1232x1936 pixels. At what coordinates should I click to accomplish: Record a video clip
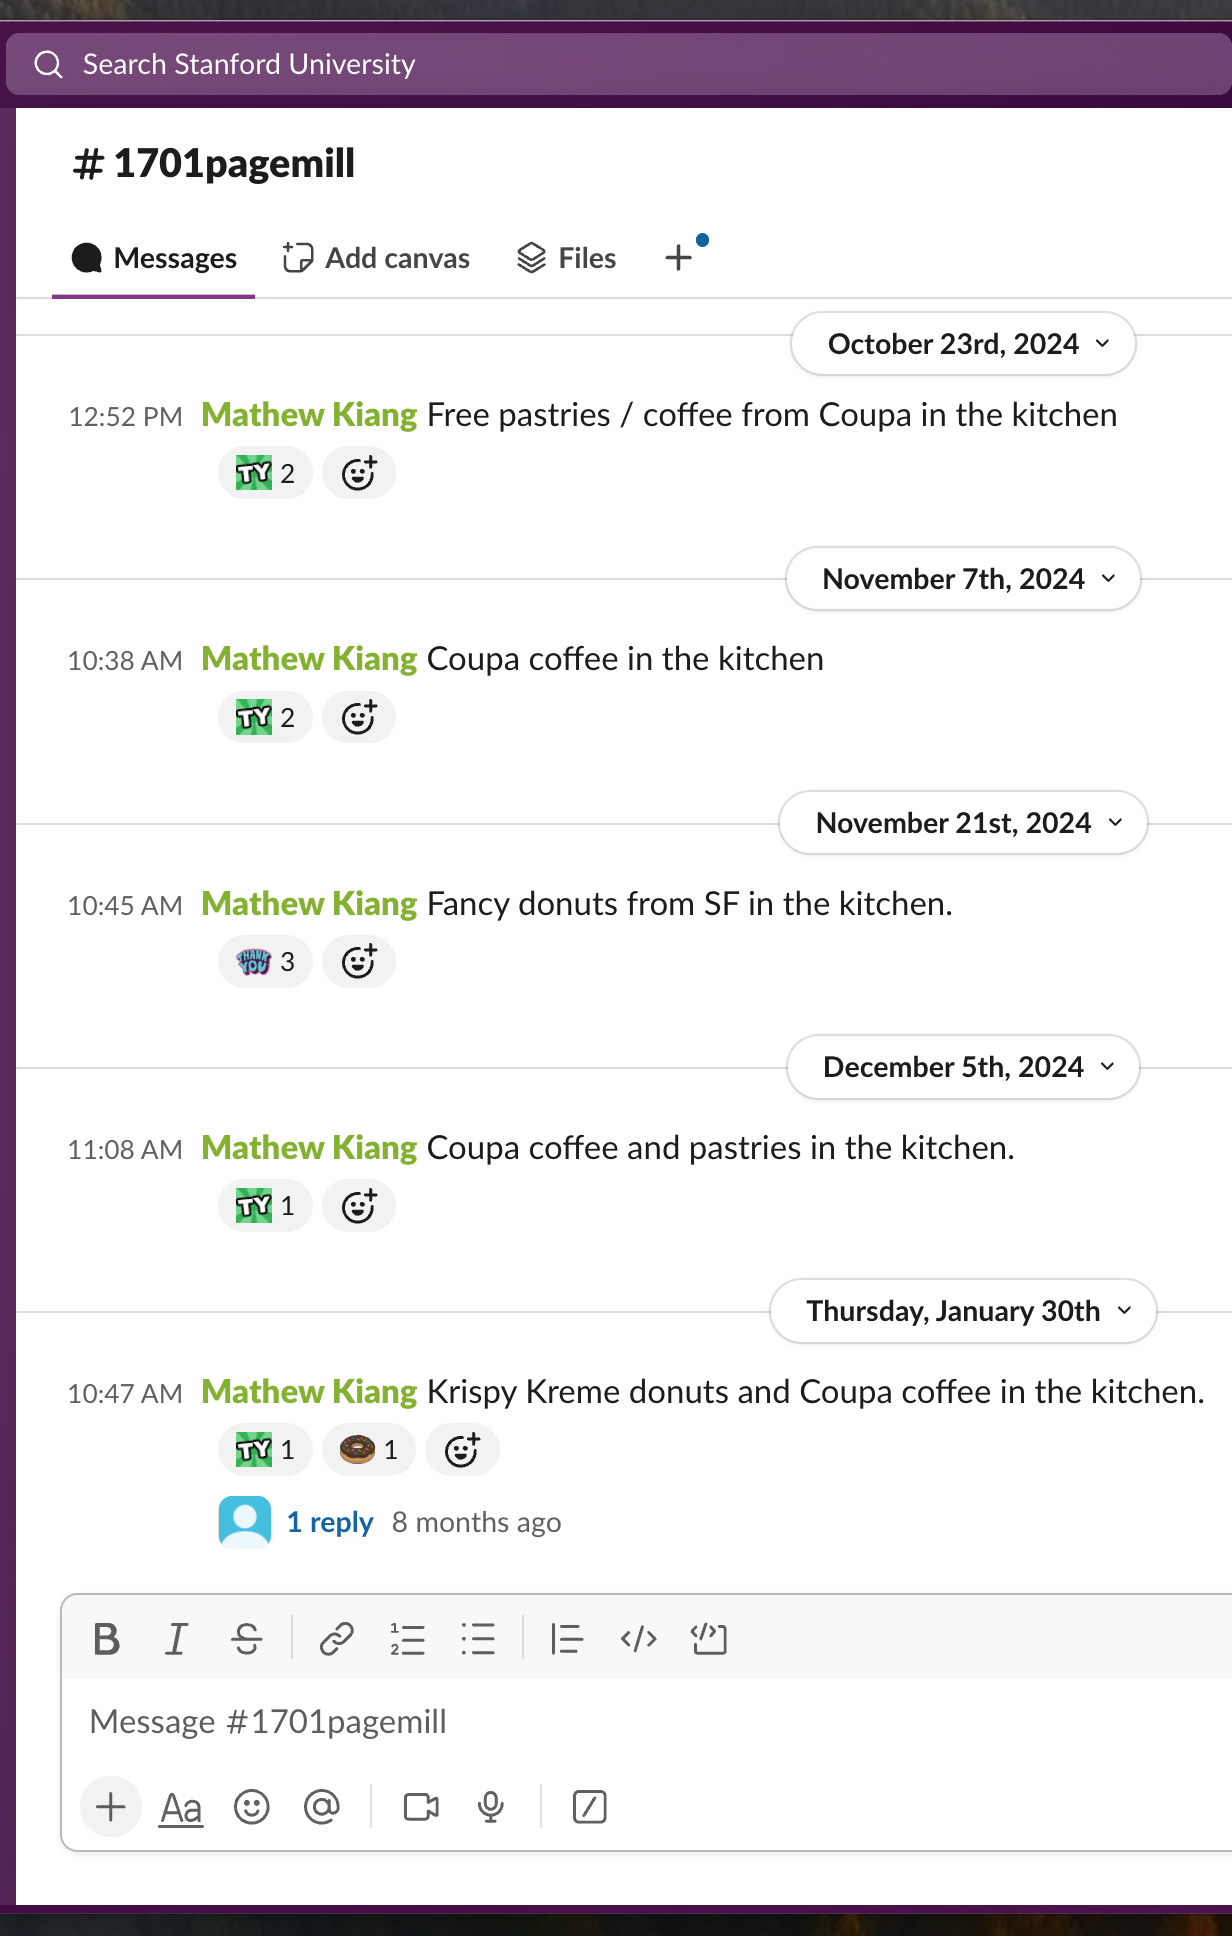coord(421,1807)
